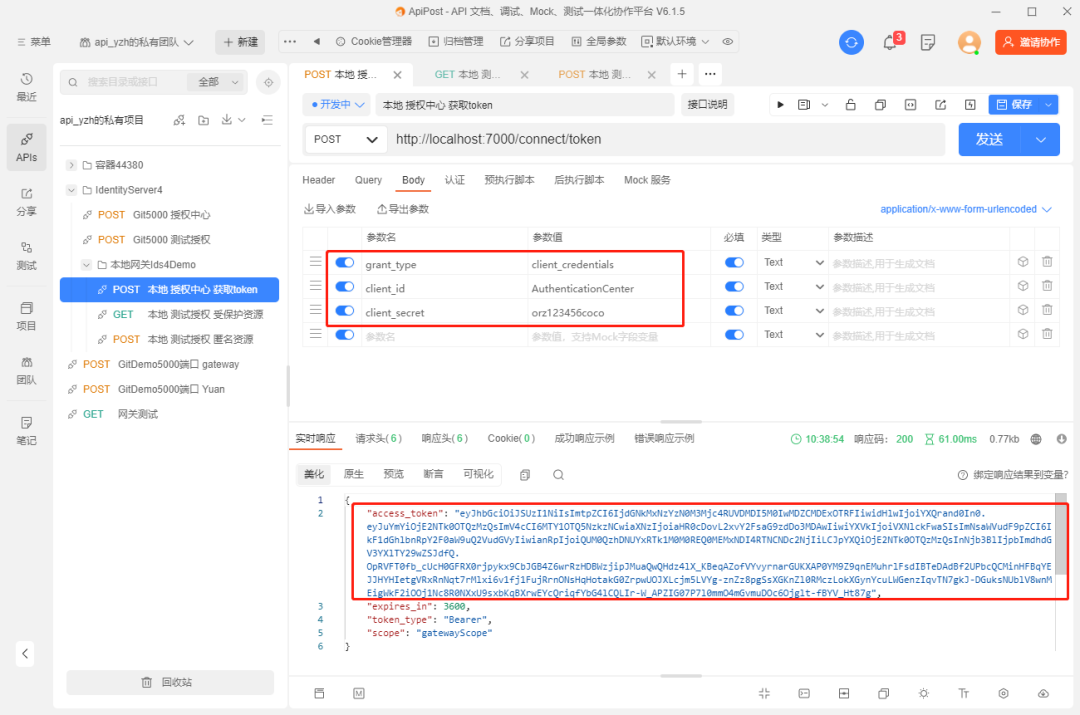Download the response via download icon
The height and width of the screenshot is (715, 1080).
click(x=1061, y=439)
